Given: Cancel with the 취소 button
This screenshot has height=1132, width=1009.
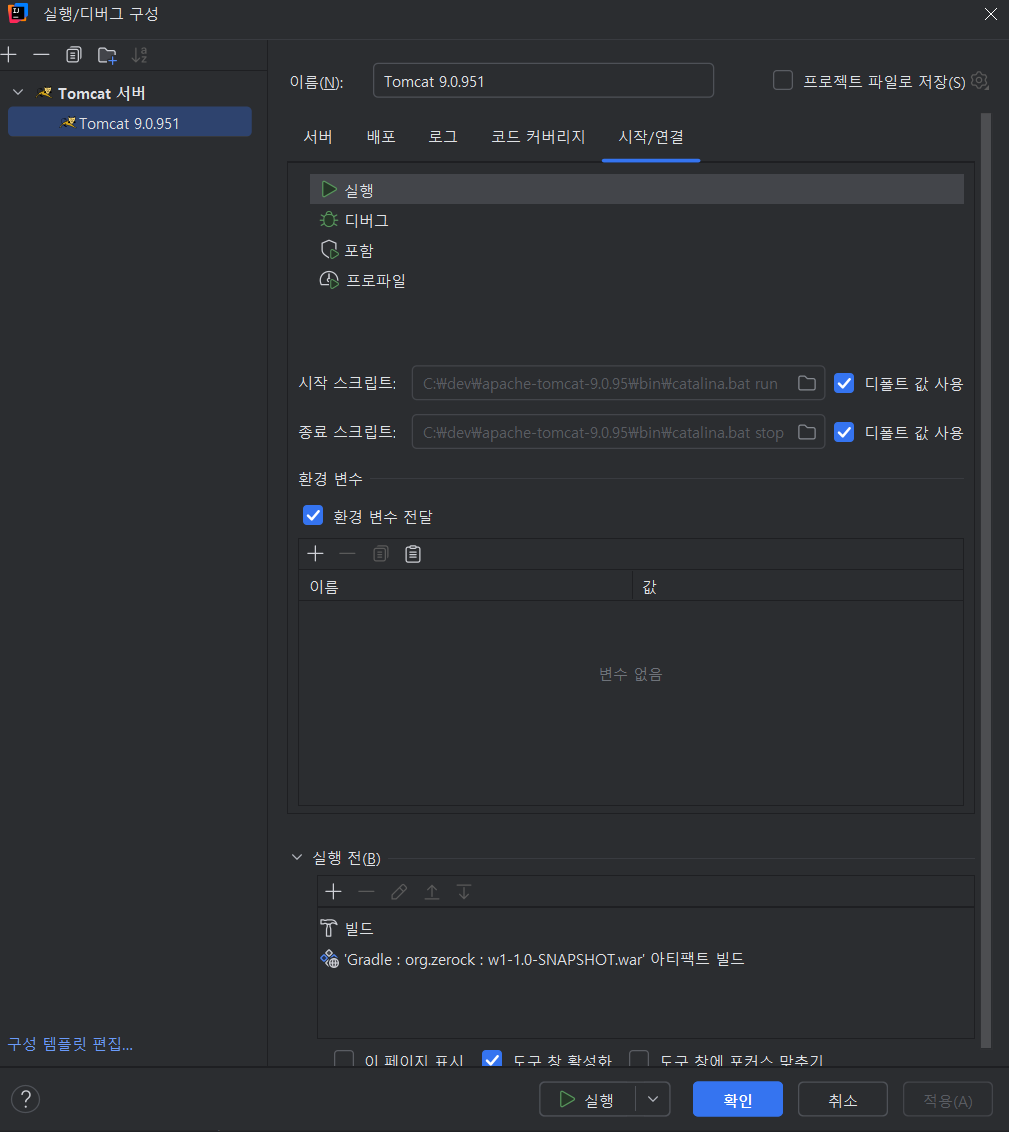Looking at the screenshot, I should tap(843, 1100).
